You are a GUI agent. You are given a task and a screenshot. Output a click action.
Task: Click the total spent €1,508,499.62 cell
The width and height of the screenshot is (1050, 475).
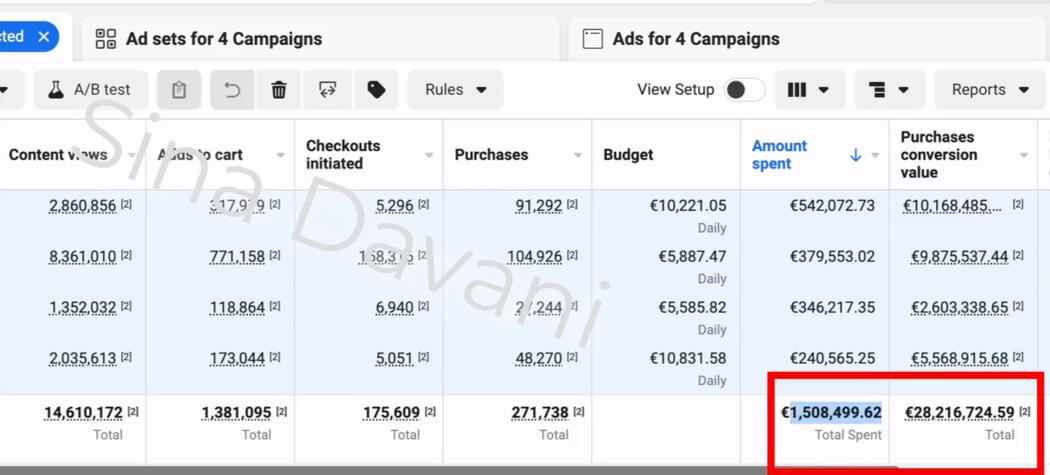point(831,412)
